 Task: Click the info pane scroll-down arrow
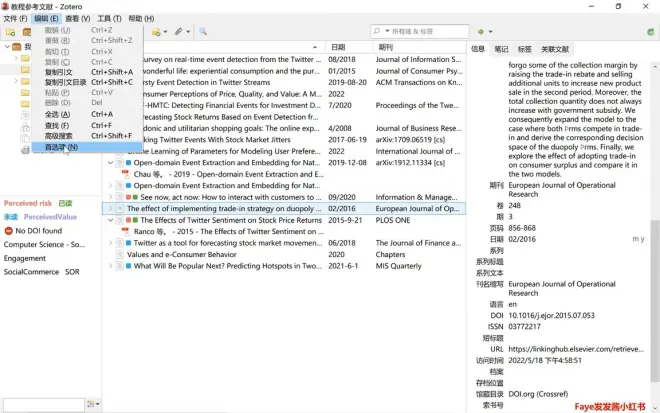tap(655, 408)
